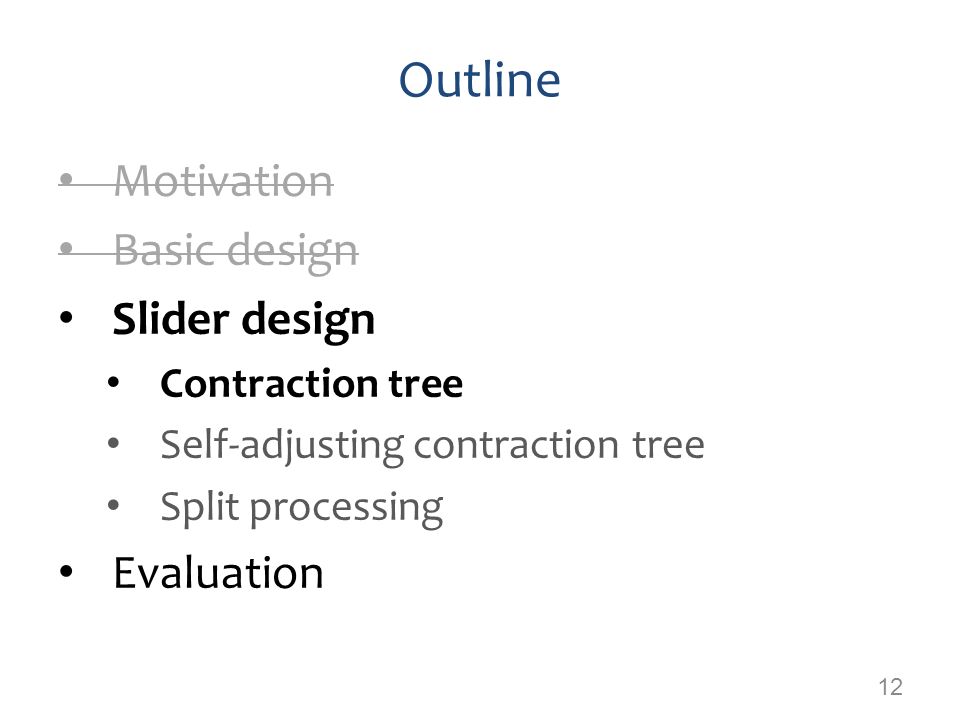Click the bullet before Evaluation
960x720 pixels.
pos(66,571)
